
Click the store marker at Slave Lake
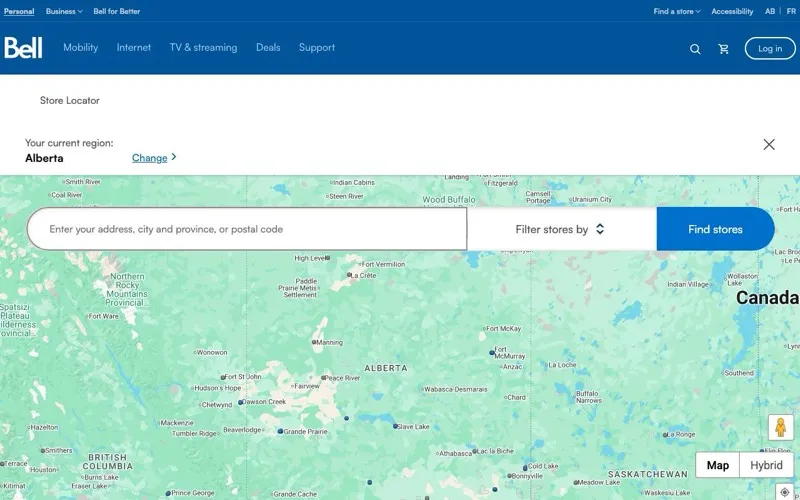point(395,426)
